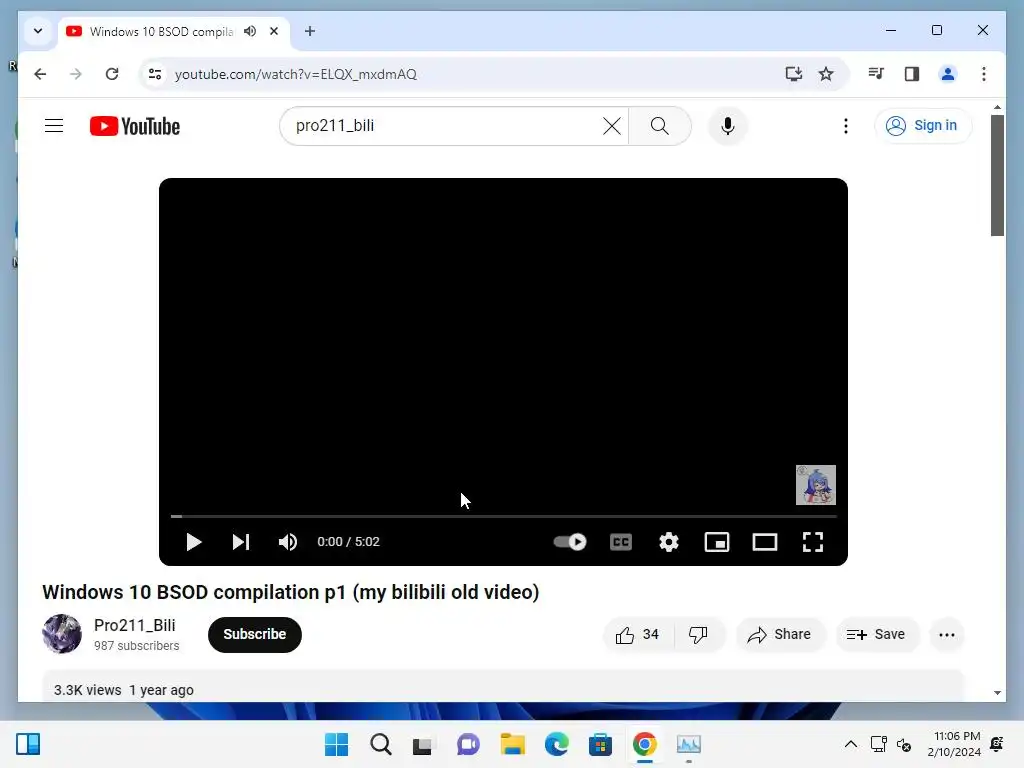Open a new Chrome tab
The width and height of the screenshot is (1024, 768).
click(x=310, y=31)
